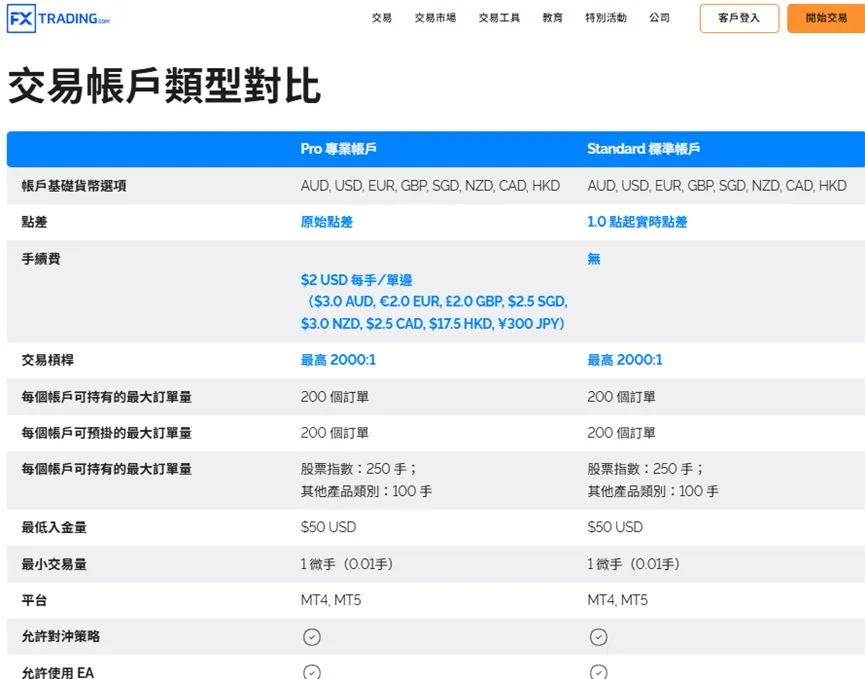Click the 帳戶基礎貨幣選項 row label
Screen dimensions: 865x679
[x=74, y=186]
